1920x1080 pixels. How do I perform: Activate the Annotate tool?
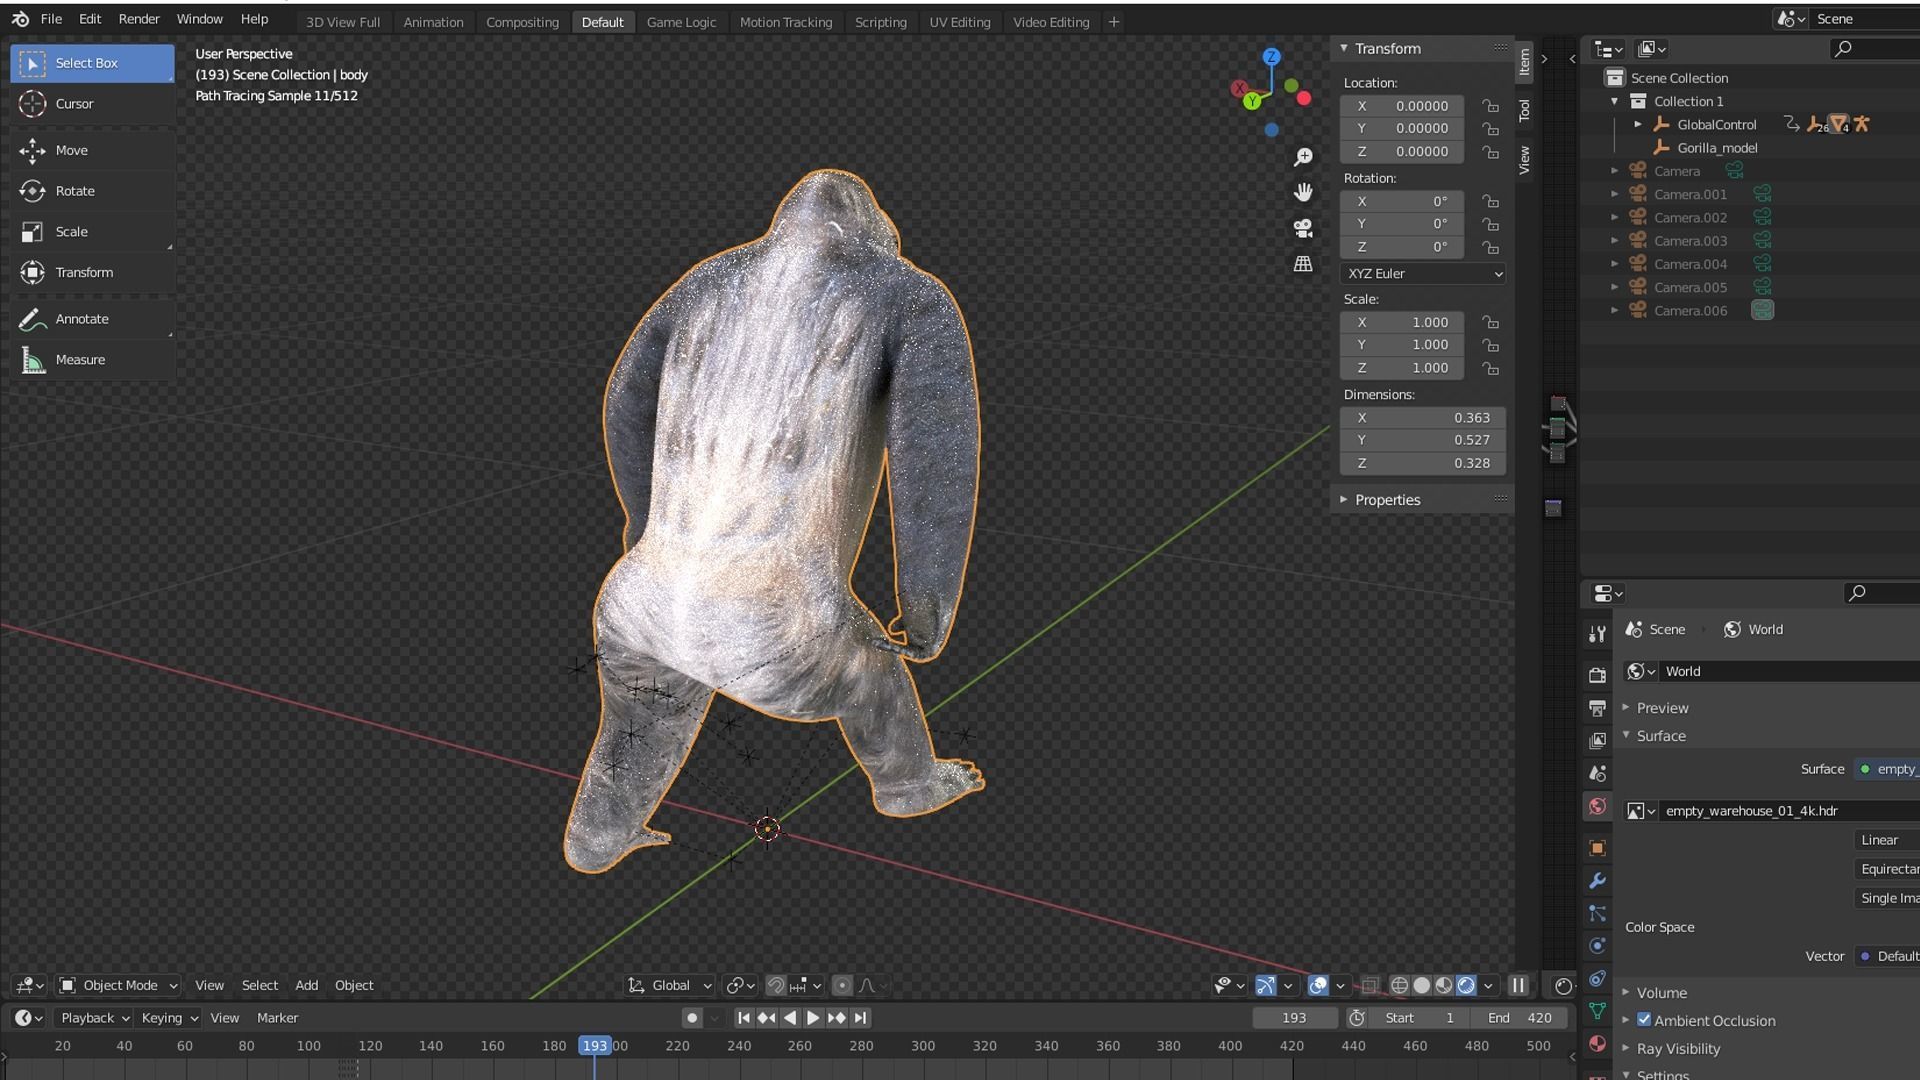click(92, 319)
